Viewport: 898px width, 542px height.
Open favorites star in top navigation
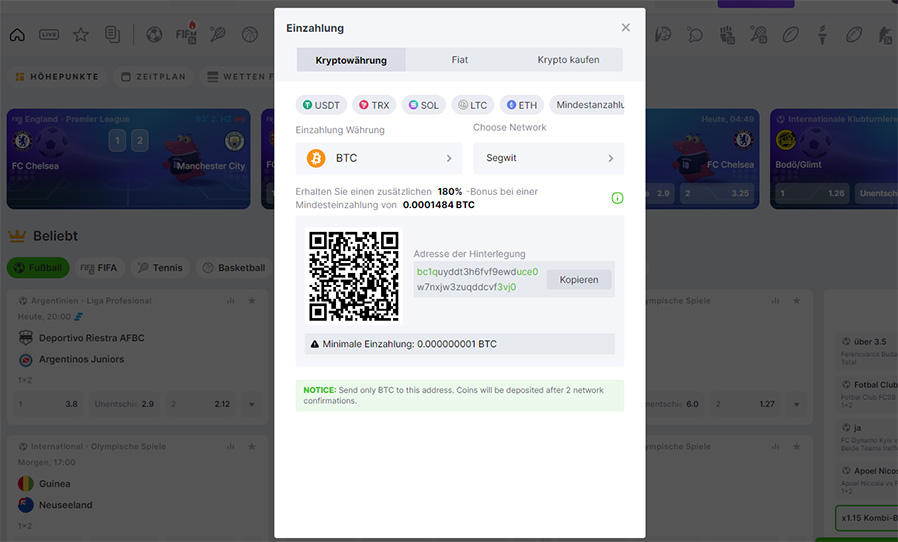click(81, 35)
